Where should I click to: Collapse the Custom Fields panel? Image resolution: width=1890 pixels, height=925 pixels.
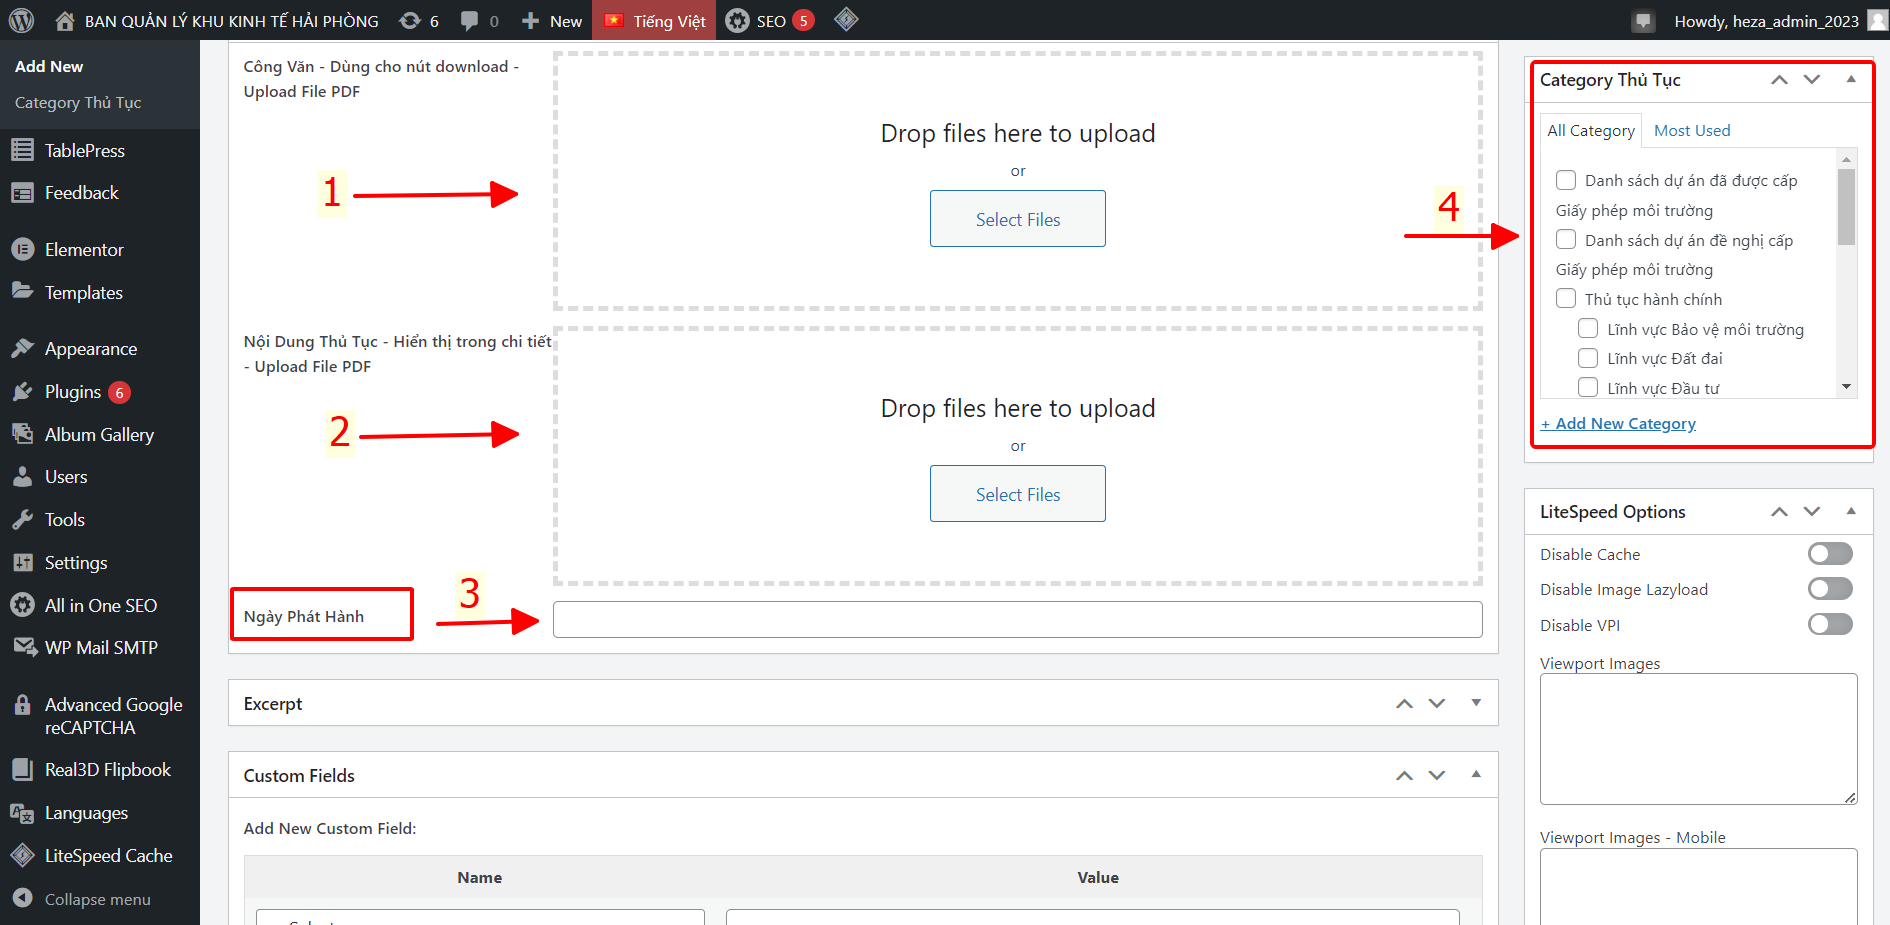[1476, 775]
